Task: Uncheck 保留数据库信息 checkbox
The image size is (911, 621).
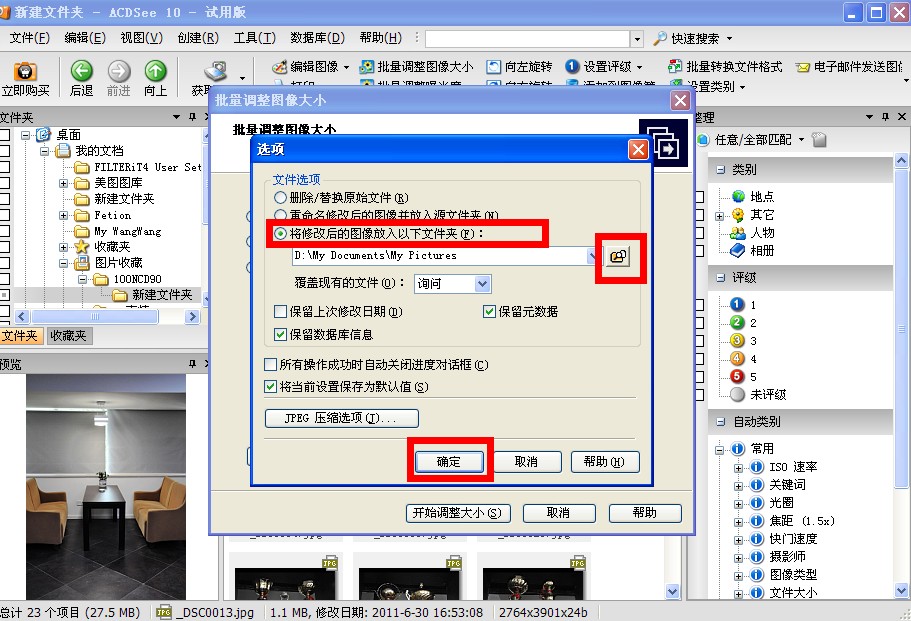Action: (x=280, y=335)
